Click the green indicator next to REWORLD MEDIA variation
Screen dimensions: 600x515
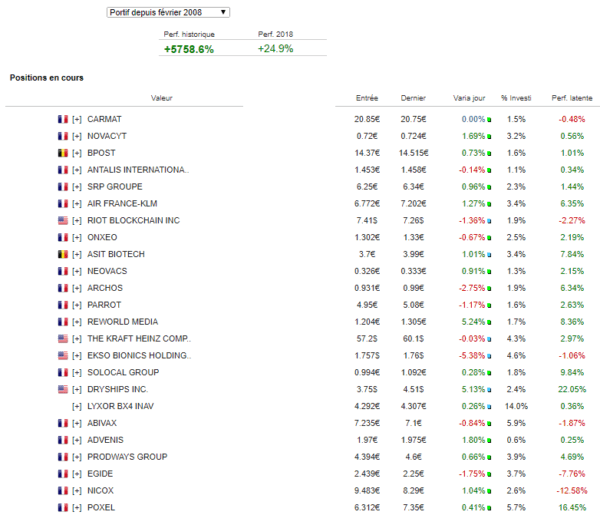pyautogui.click(x=489, y=323)
